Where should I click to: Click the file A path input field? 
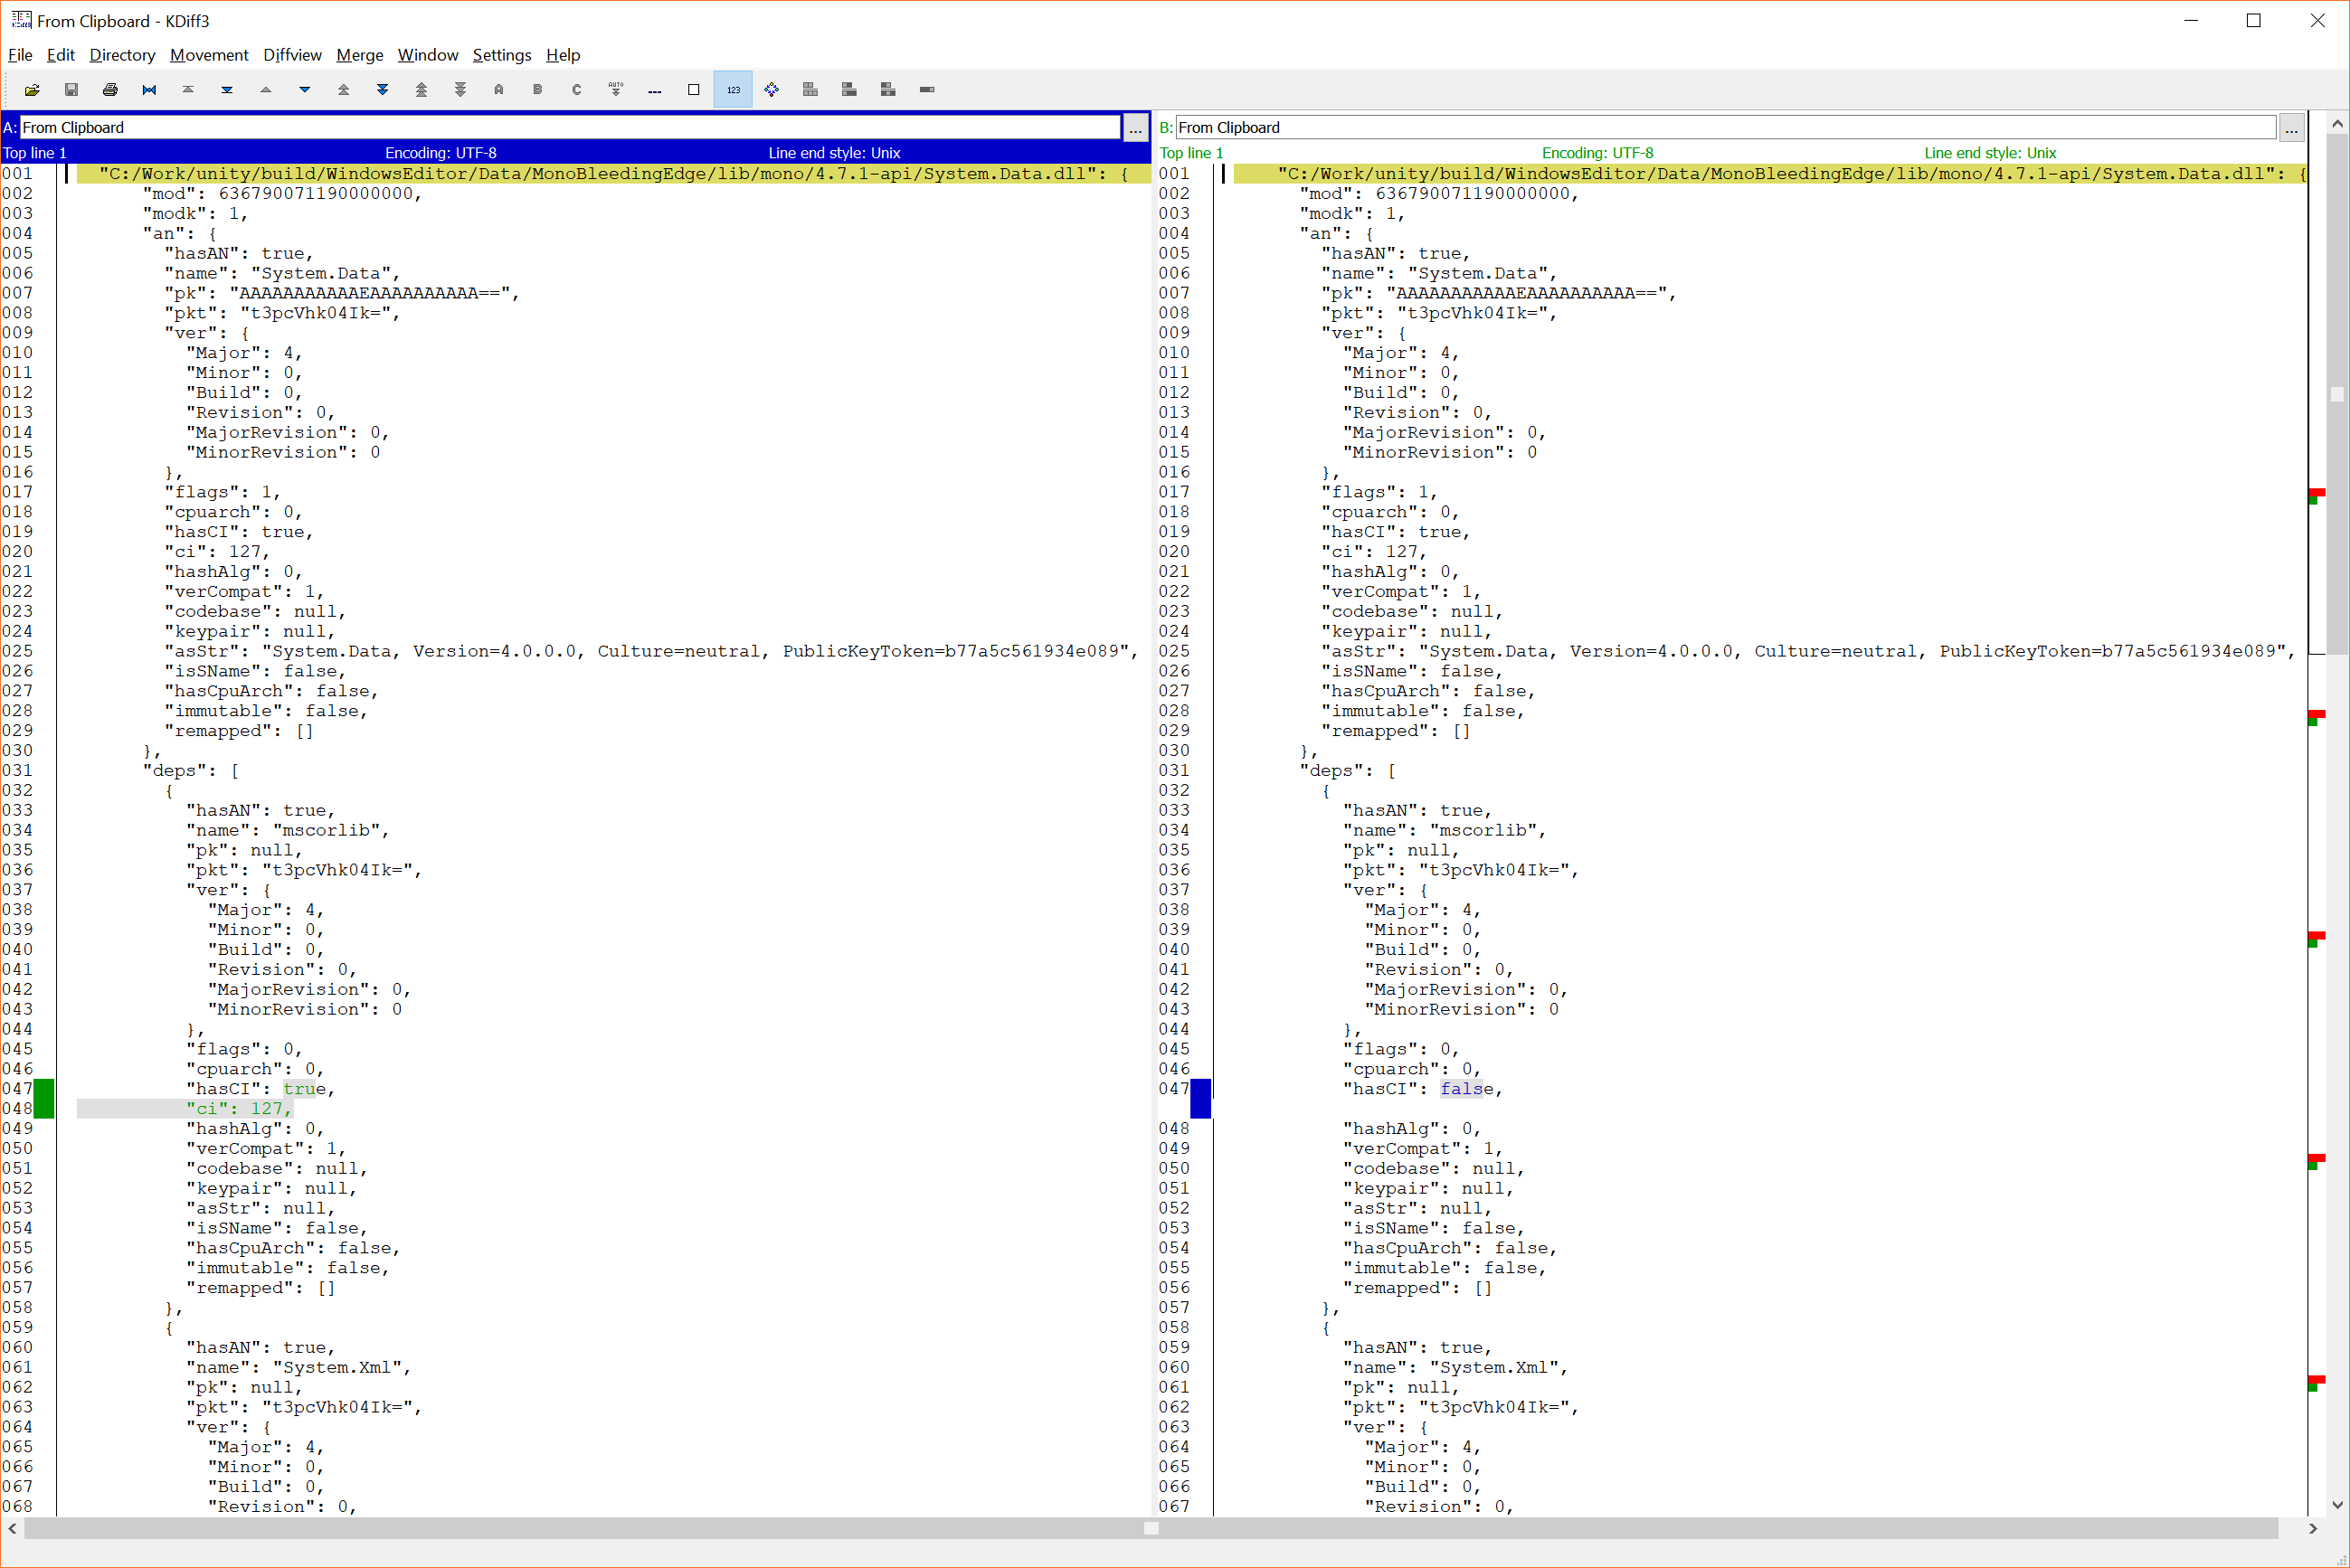pyautogui.click(x=570, y=128)
